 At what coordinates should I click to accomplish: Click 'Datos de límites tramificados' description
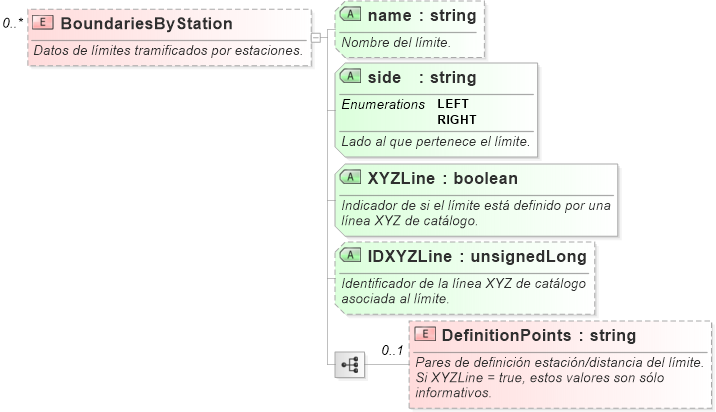click(x=168, y=51)
